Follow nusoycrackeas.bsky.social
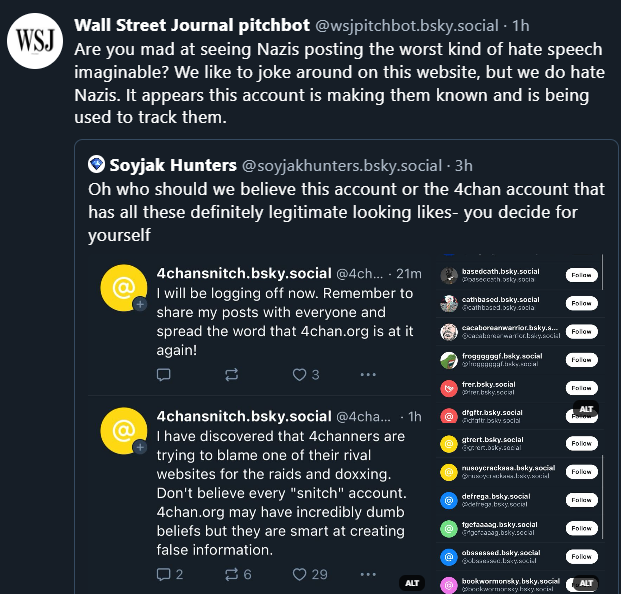This screenshot has width=621, height=594. coord(580,471)
